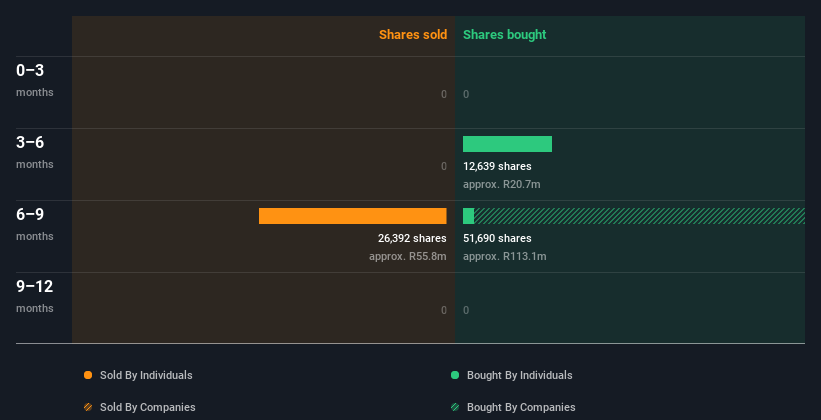
Task: Click the orange Sold By Individuals legend dot
Action: click(x=88, y=375)
